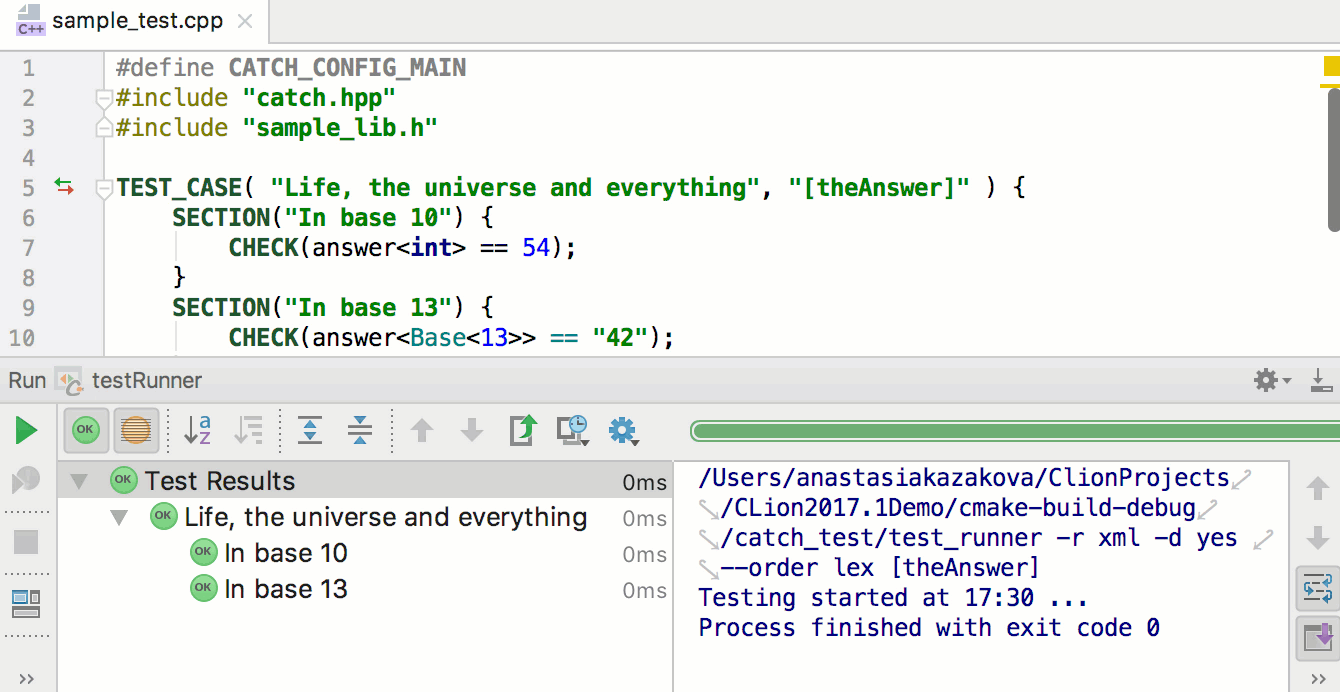Click the testRunner configuration icon
The image size is (1340, 692).
click(x=69, y=380)
